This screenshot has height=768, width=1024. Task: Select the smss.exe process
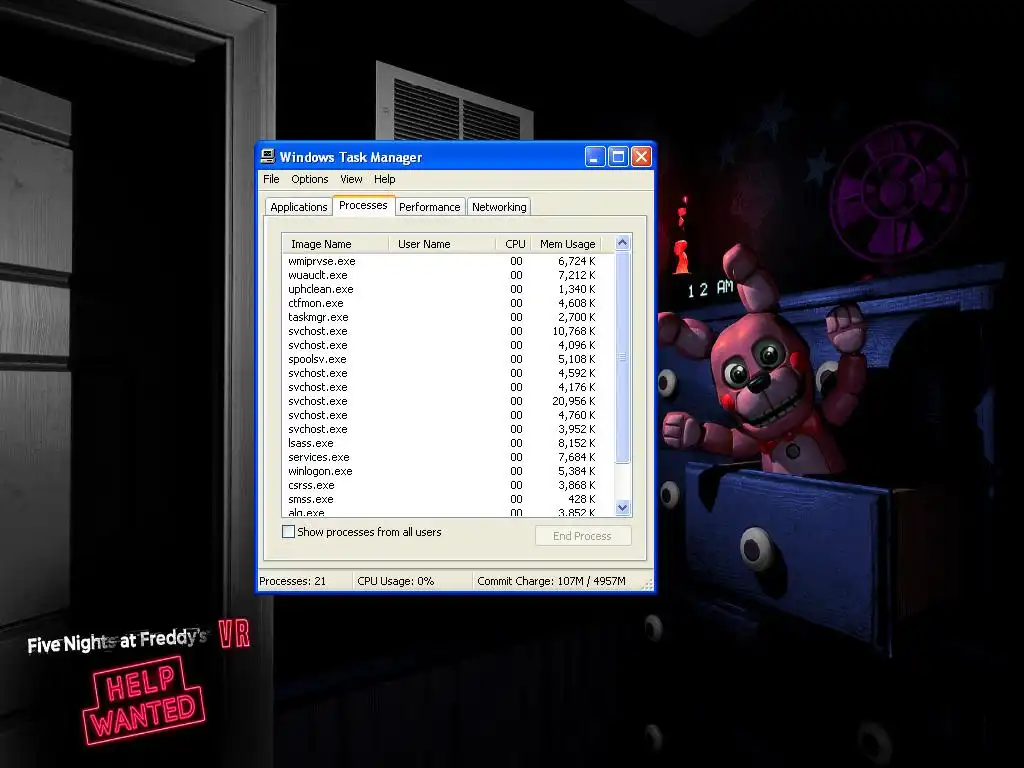pyautogui.click(x=448, y=499)
